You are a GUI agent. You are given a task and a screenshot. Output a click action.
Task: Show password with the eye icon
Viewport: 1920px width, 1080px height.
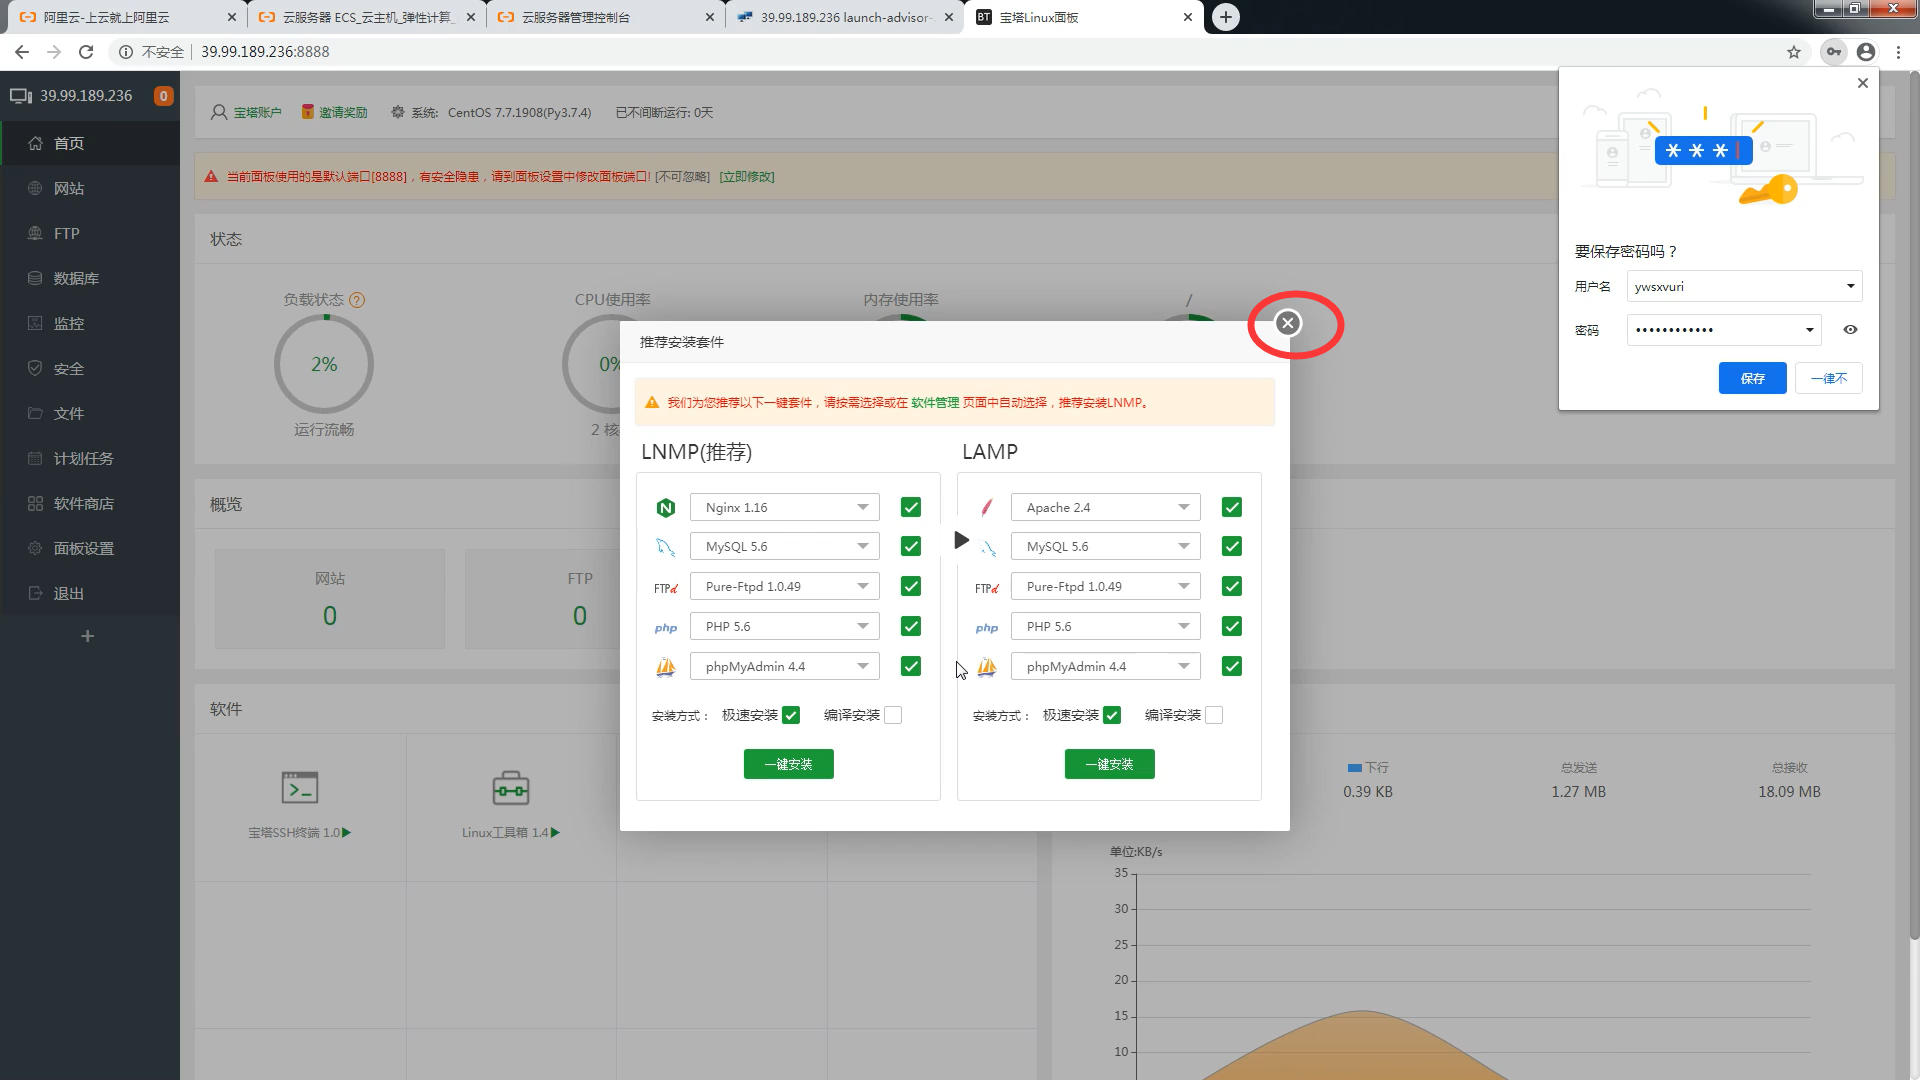coord(1850,330)
